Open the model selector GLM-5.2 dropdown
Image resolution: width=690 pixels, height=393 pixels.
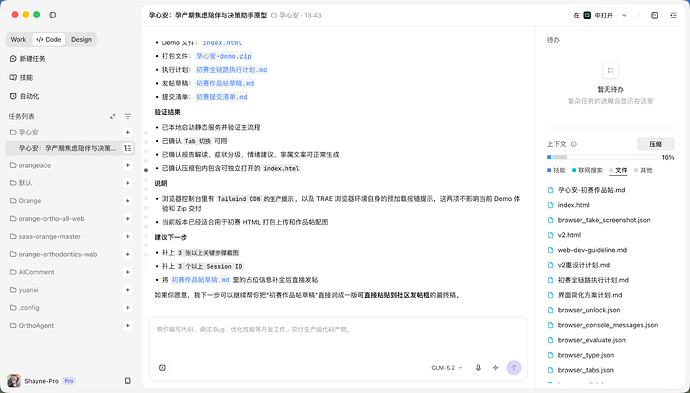(447, 367)
